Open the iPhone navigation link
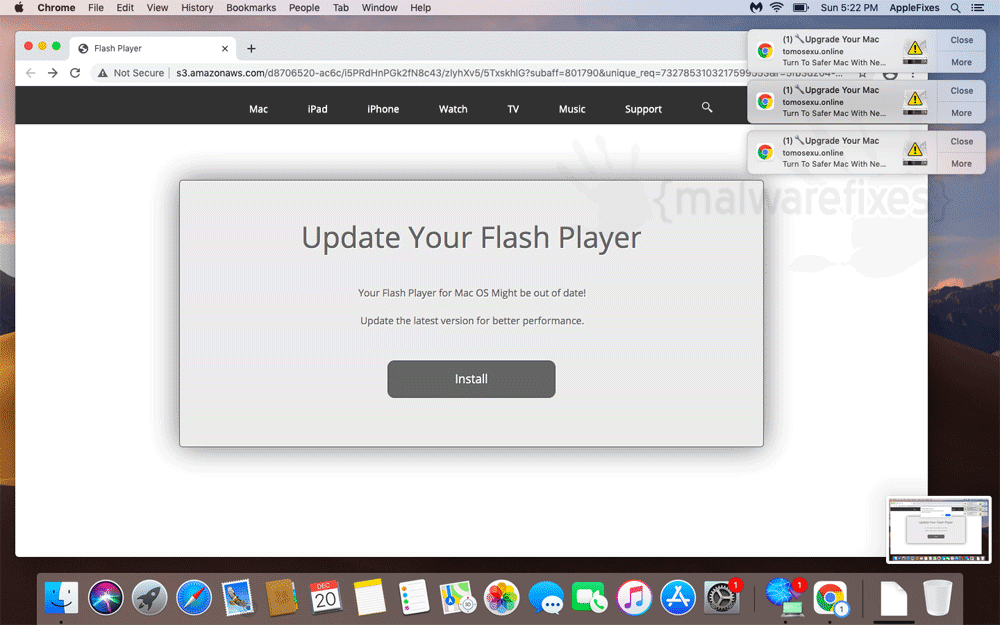Viewport: 1000px width, 625px height. tap(383, 109)
